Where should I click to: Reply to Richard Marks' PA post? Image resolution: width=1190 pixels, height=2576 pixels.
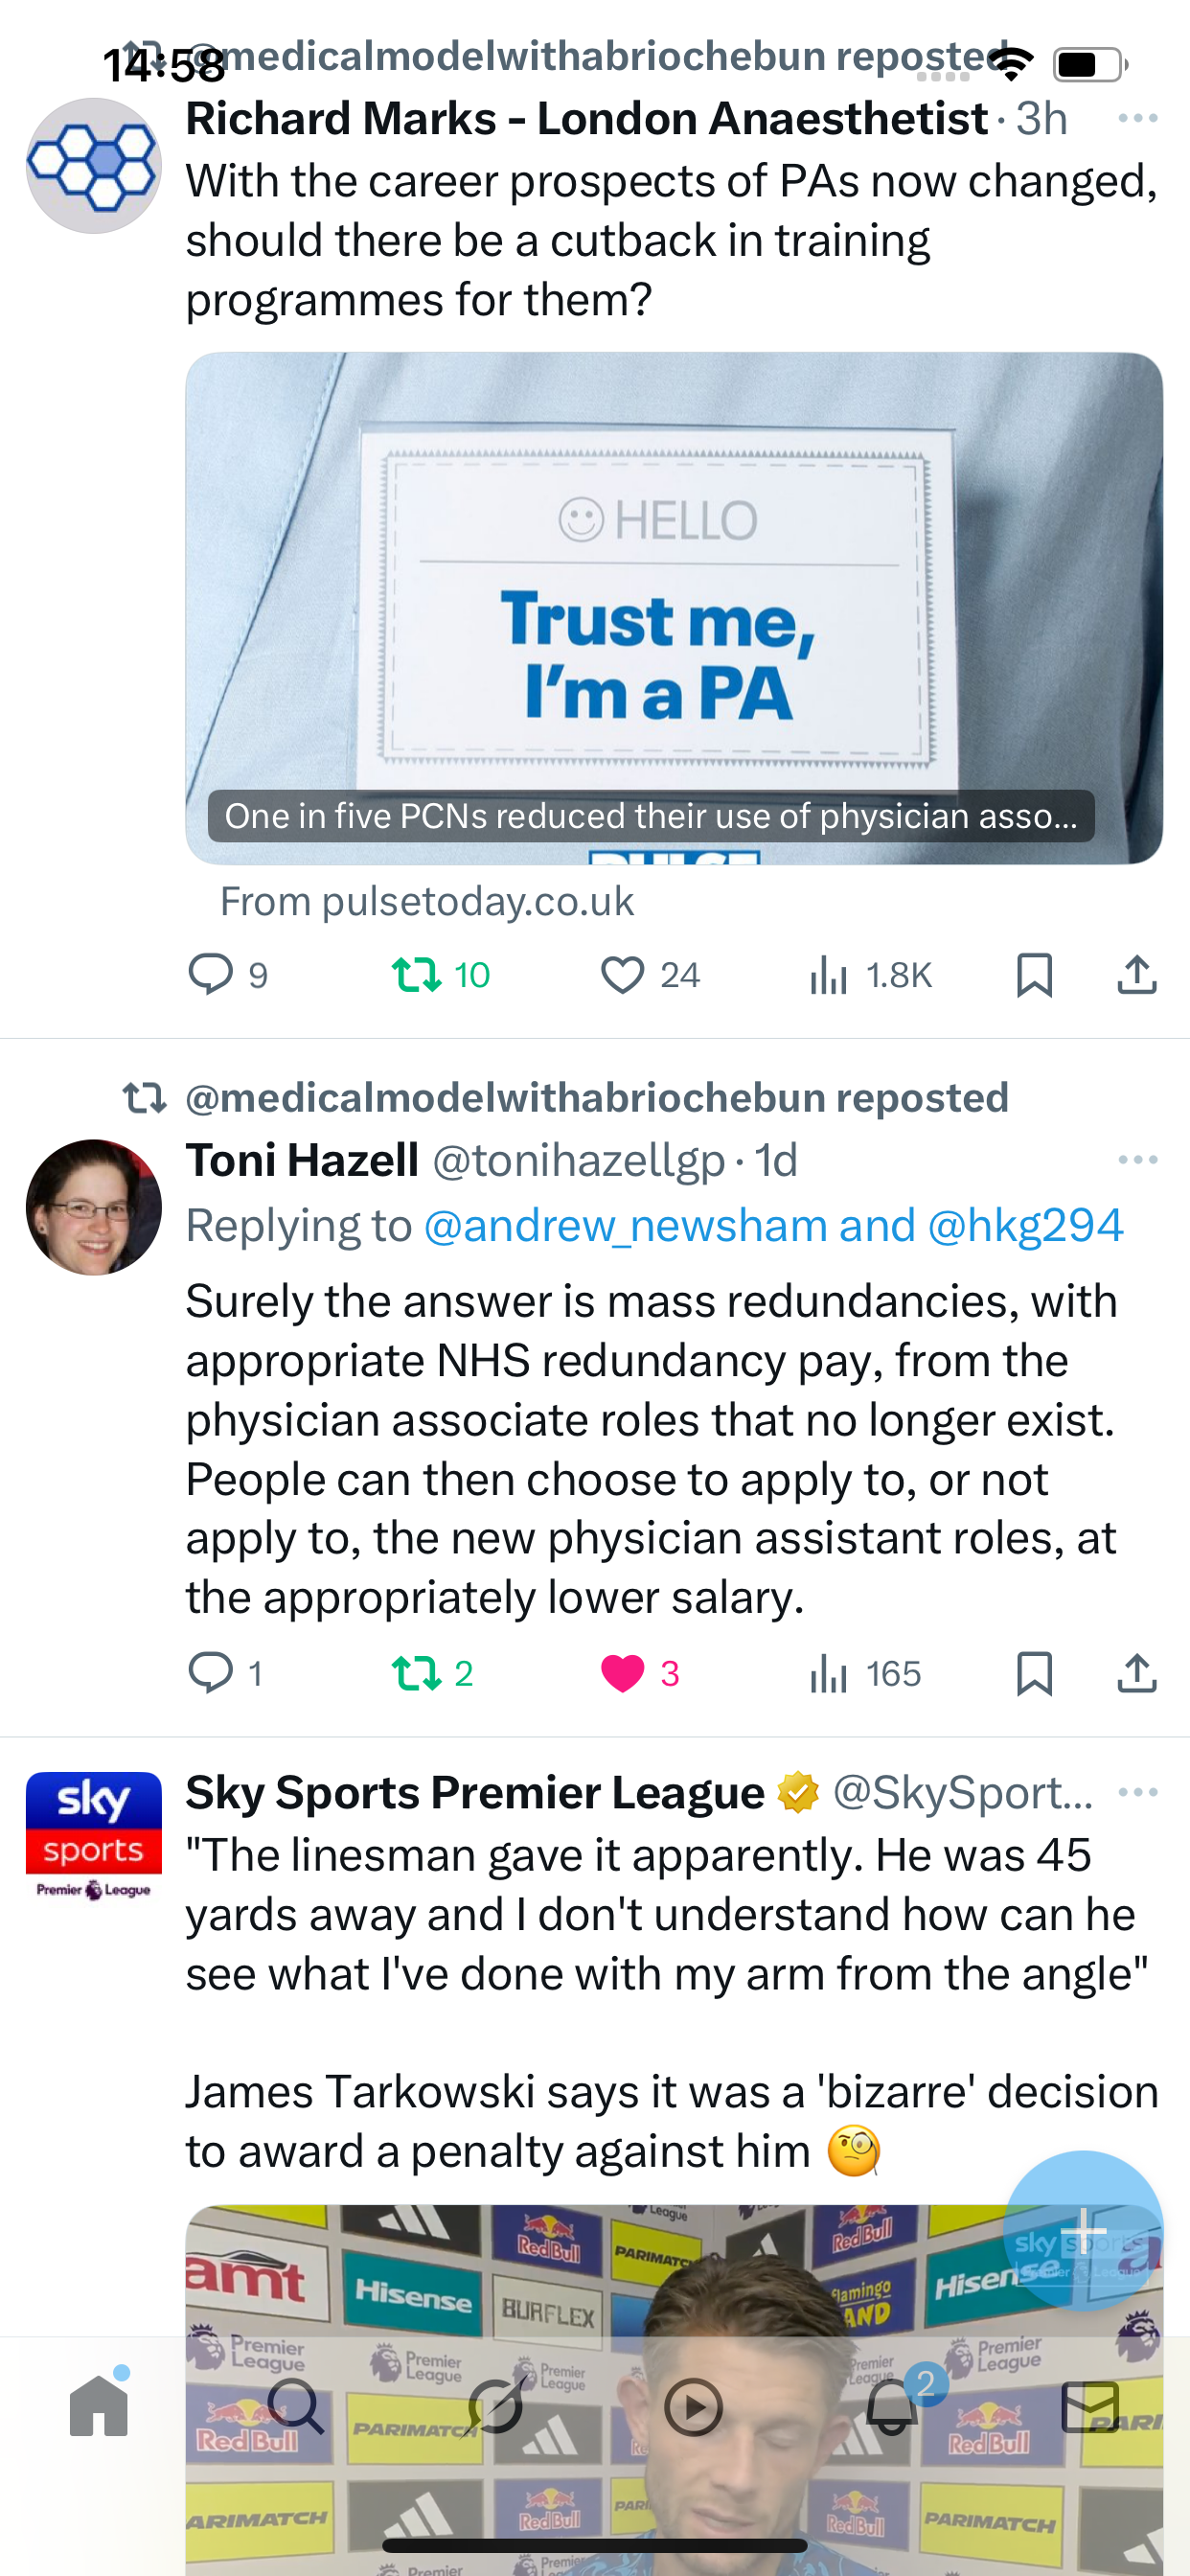tap(211, 974)
